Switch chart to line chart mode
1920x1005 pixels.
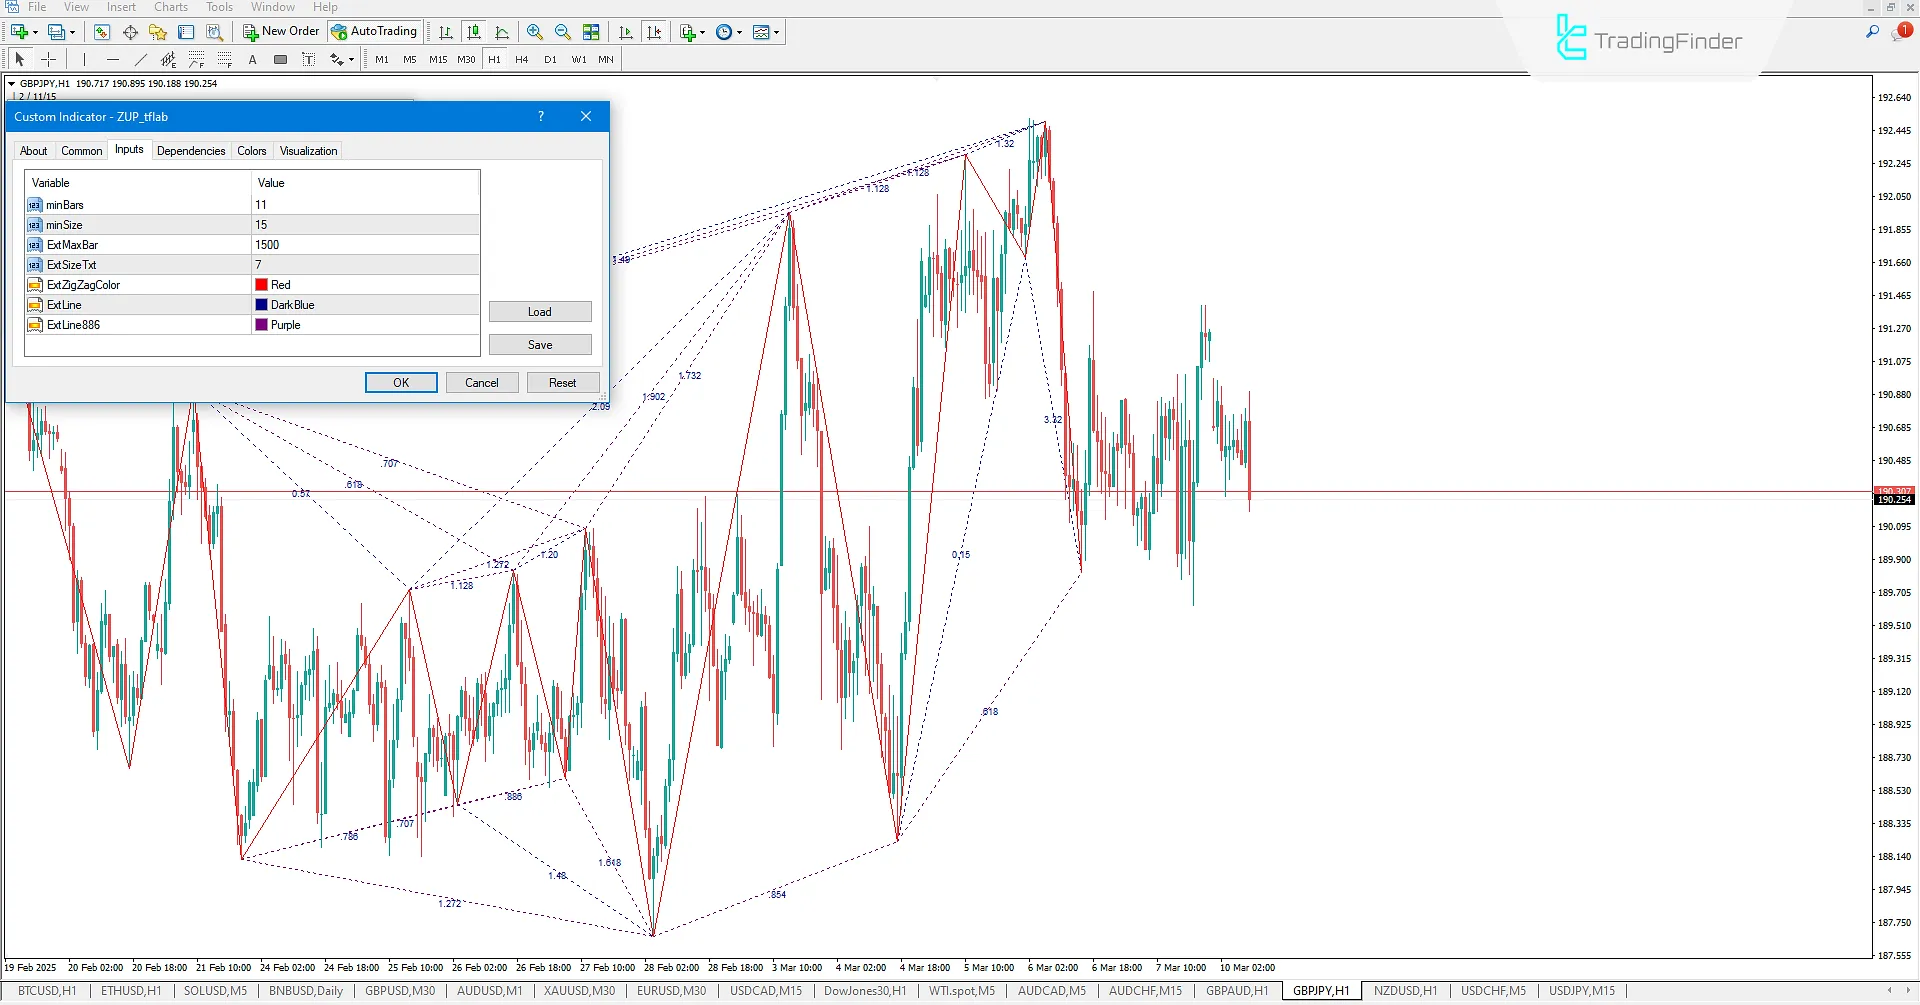[x=502, y=32]
